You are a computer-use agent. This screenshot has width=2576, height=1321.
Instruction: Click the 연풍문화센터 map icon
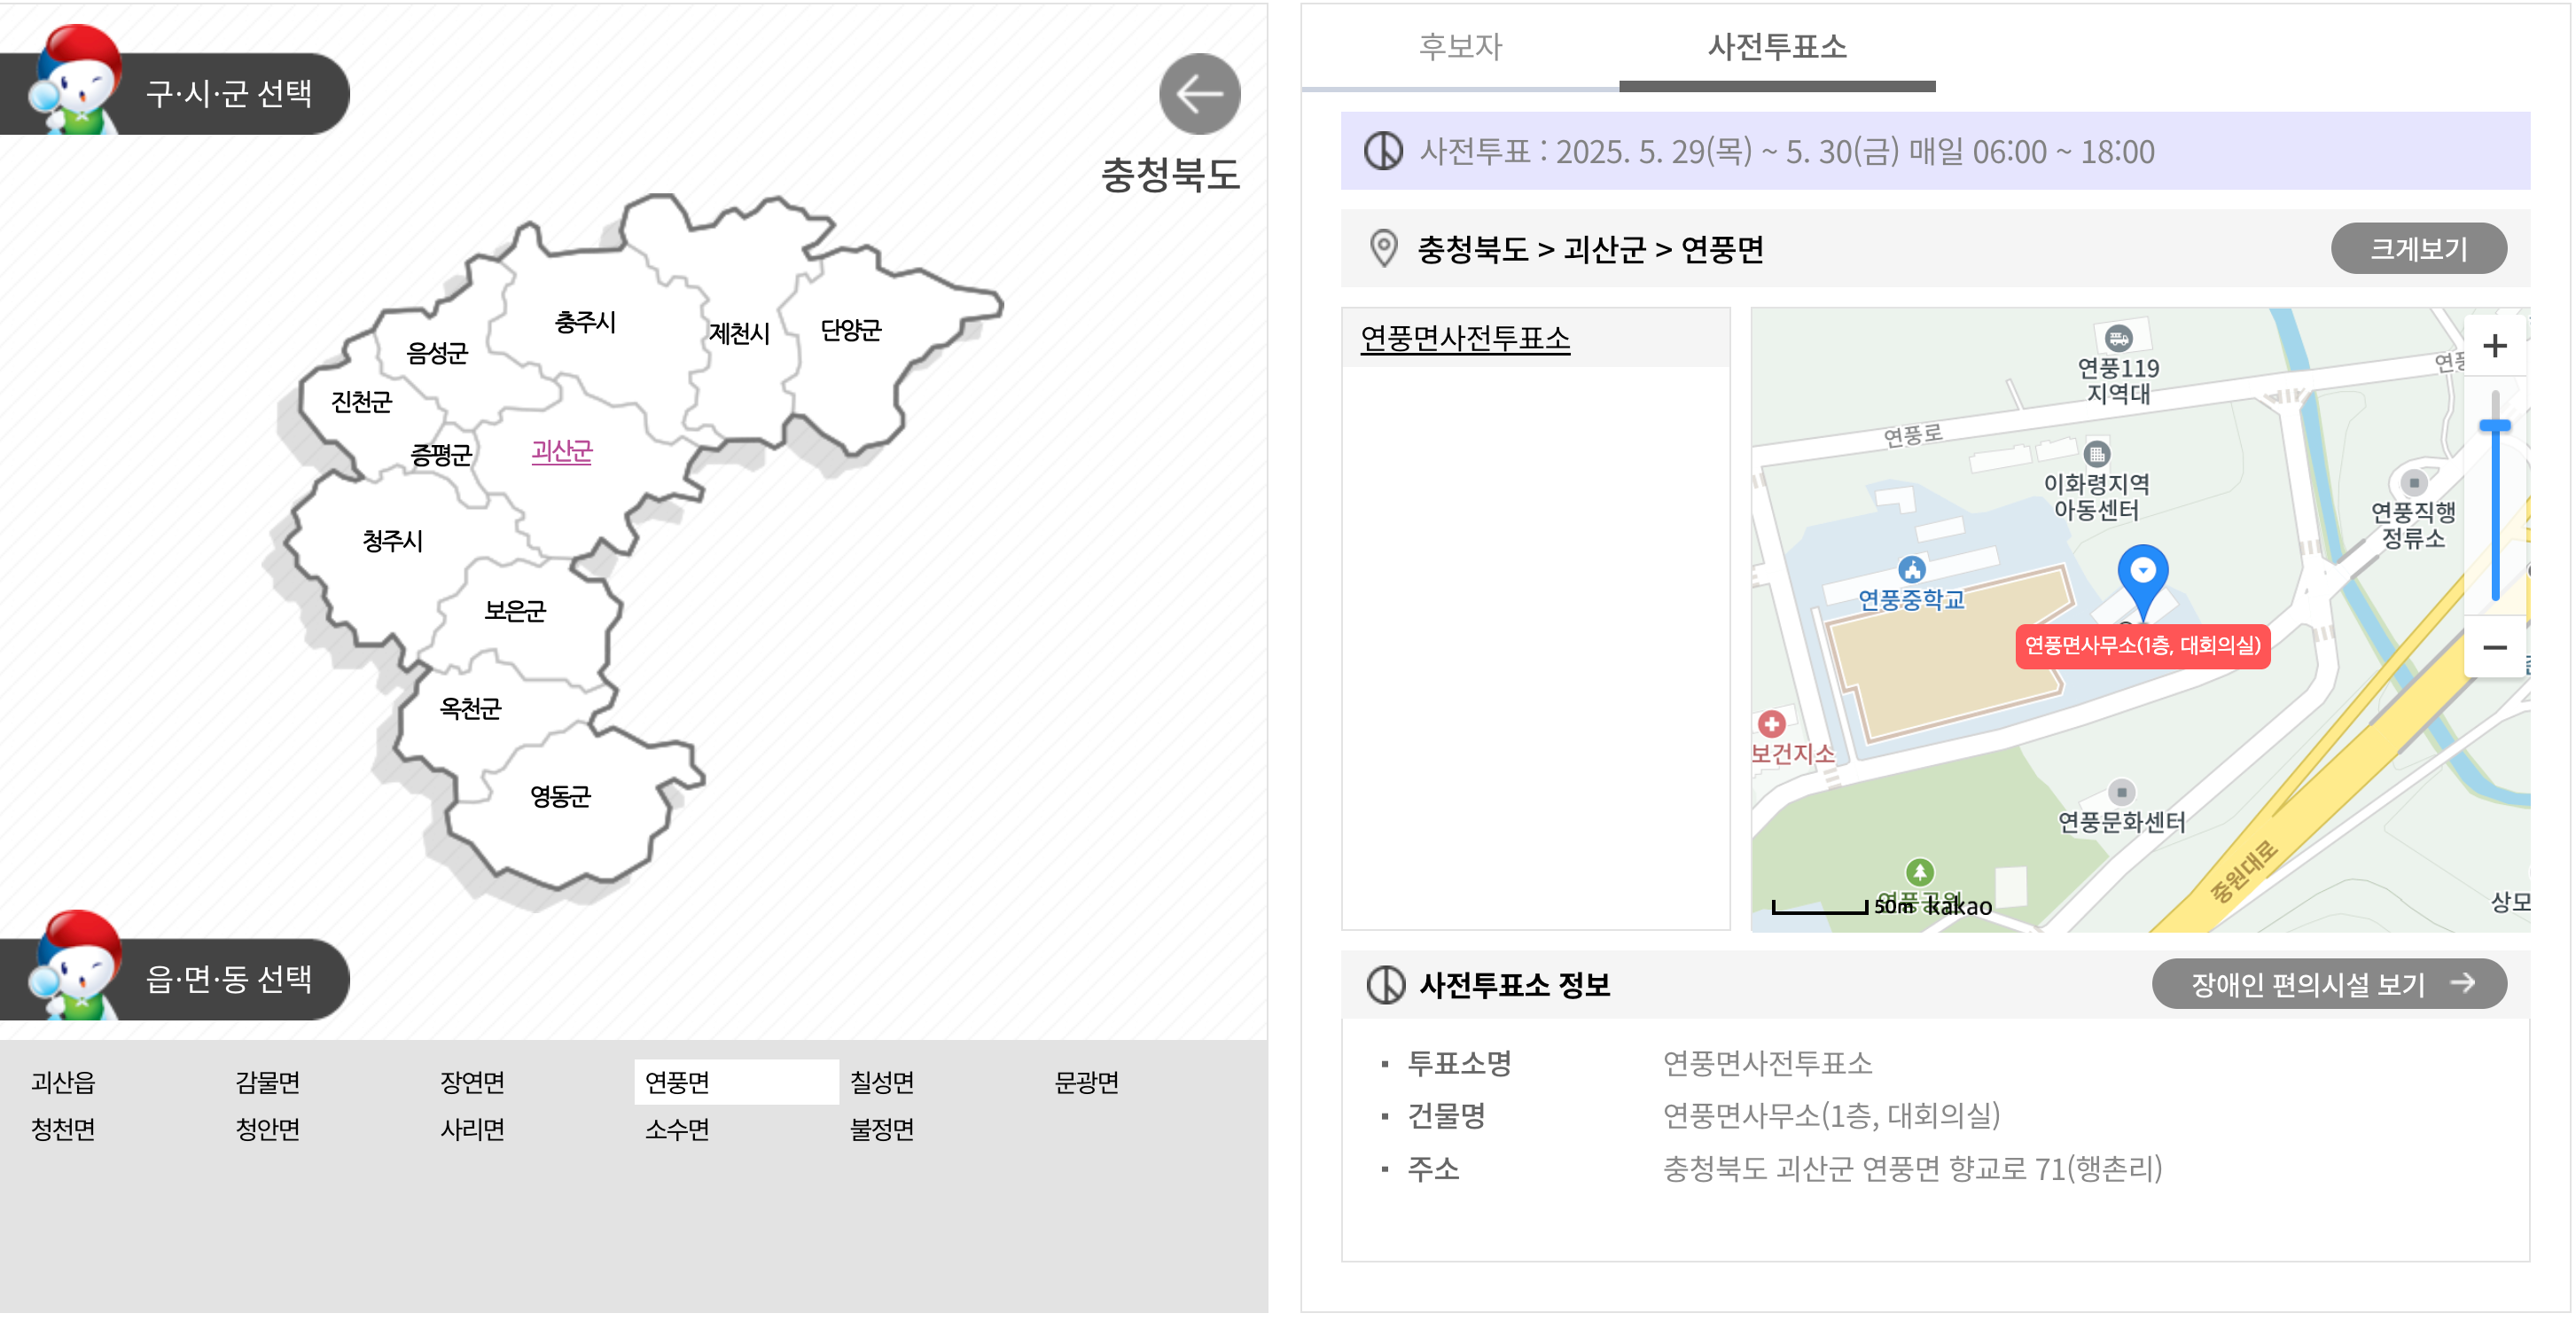2121,792
